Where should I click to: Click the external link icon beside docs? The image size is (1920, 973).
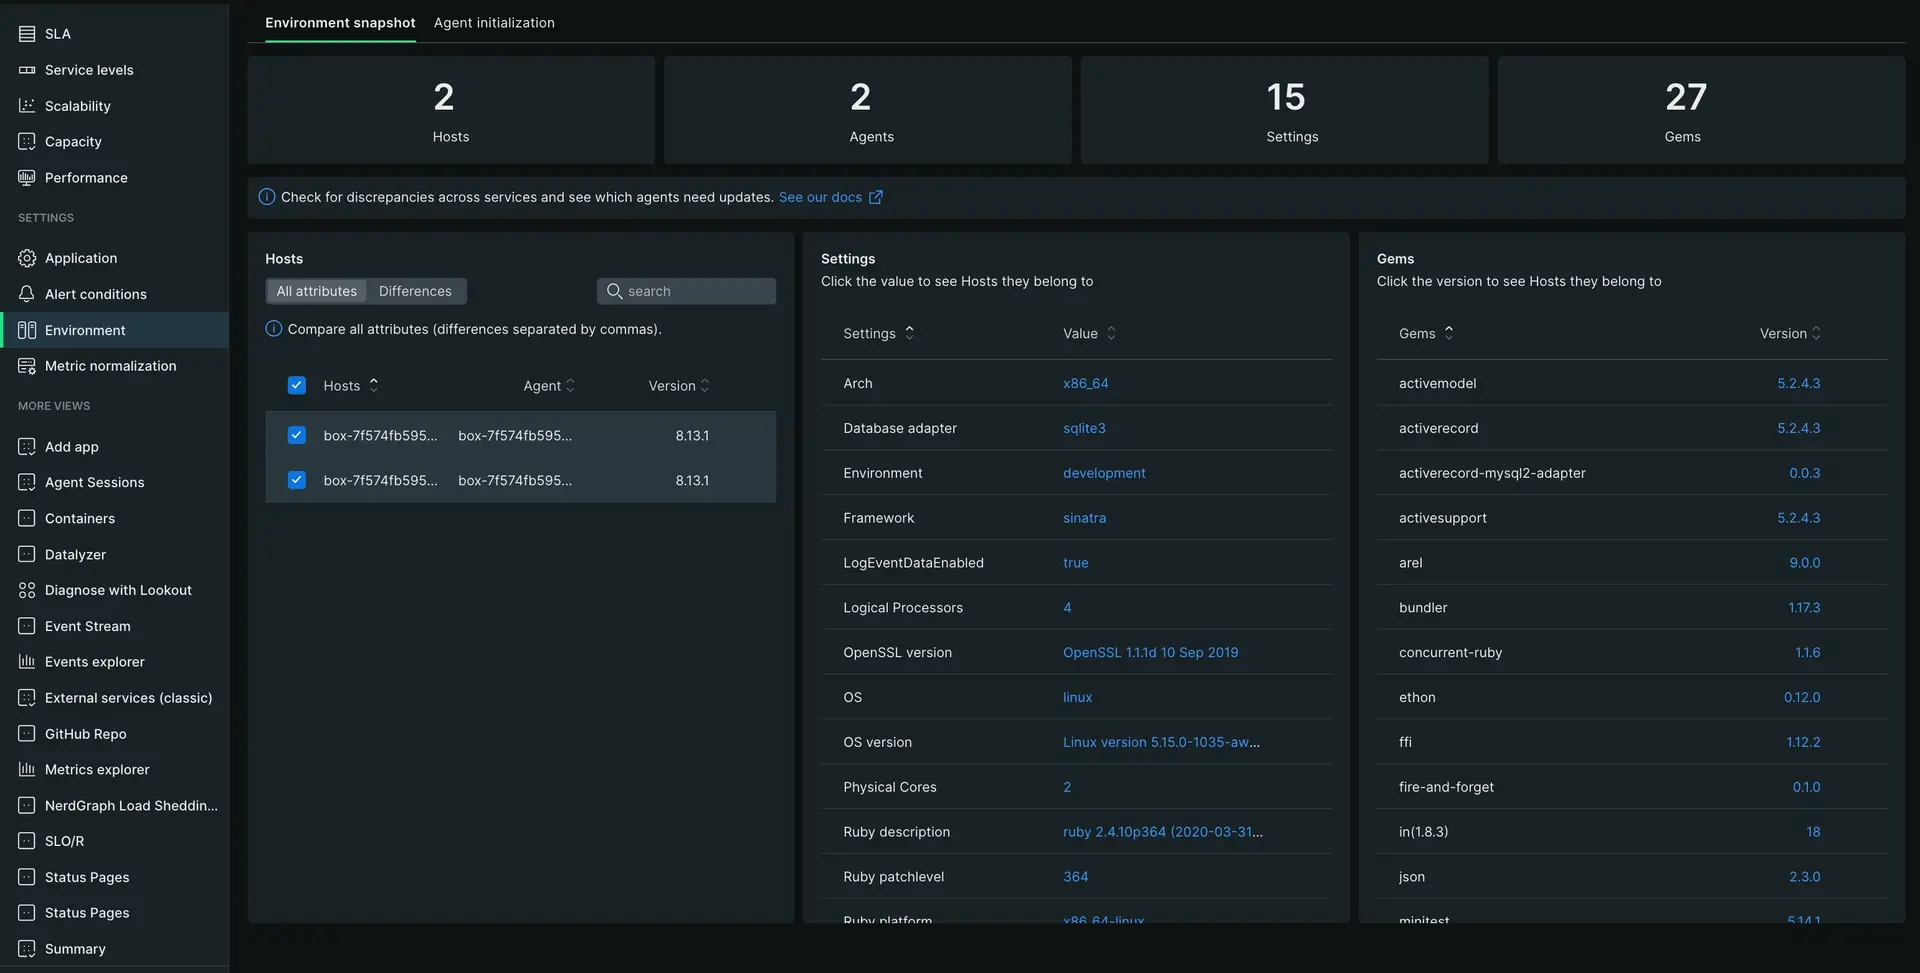[875, 197]
